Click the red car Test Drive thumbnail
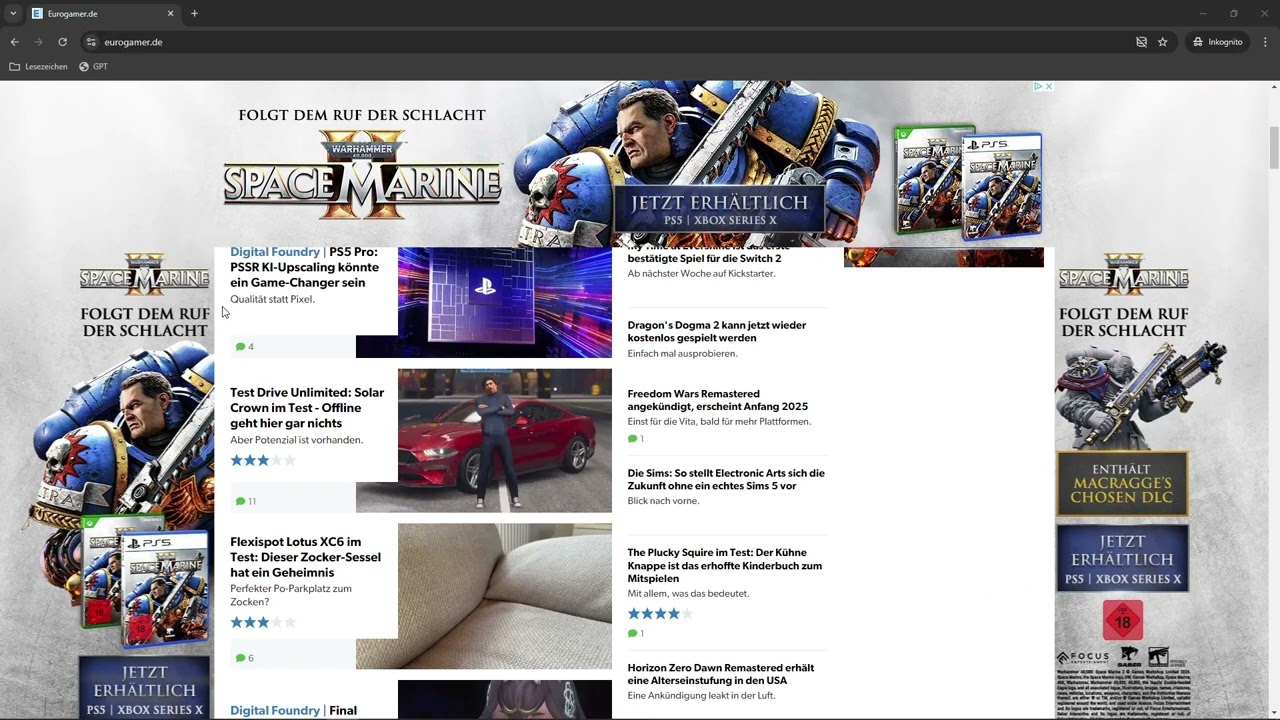The image size is (1280, 720). (504, 440)
